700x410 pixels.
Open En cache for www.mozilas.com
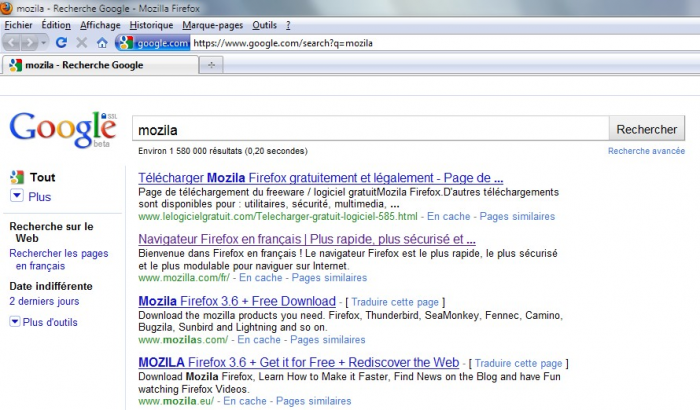pyautogui.click(x=258, y=339)
